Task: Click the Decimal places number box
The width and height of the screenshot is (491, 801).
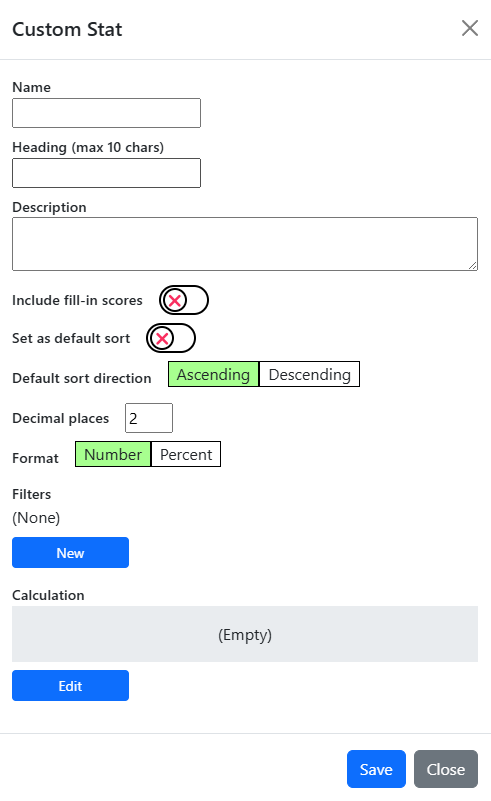Action: pyautogui.click(x=149, y=418)
